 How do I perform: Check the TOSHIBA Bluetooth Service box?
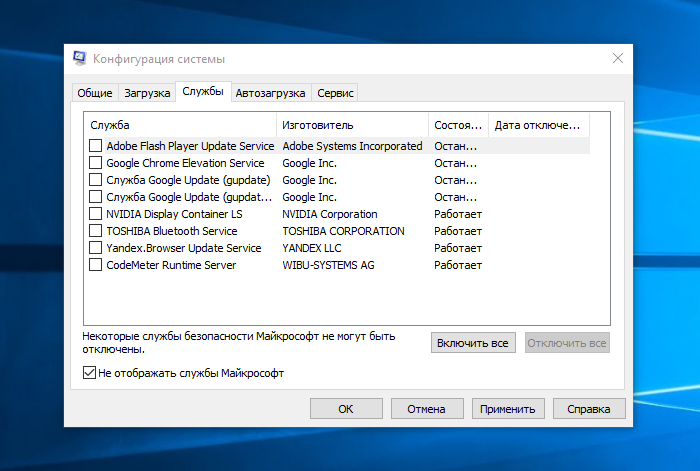tap(95, 230)
